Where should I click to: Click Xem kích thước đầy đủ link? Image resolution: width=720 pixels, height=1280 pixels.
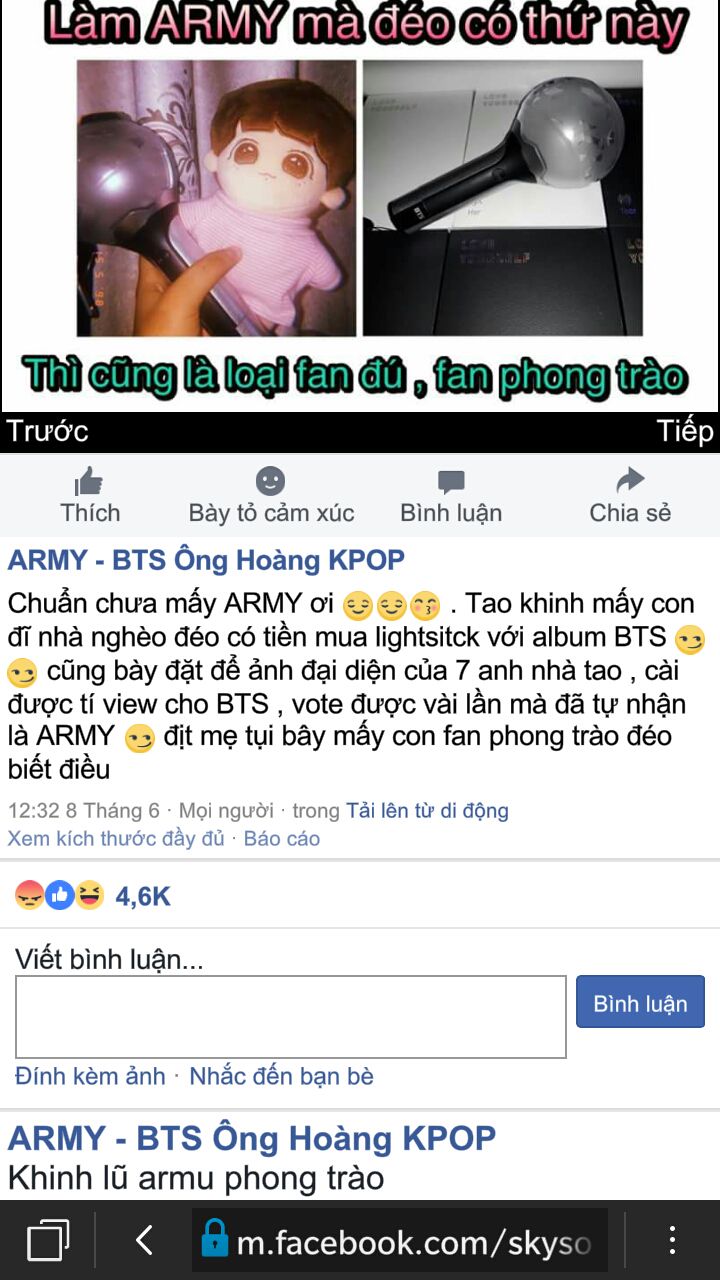pos(116,838)
